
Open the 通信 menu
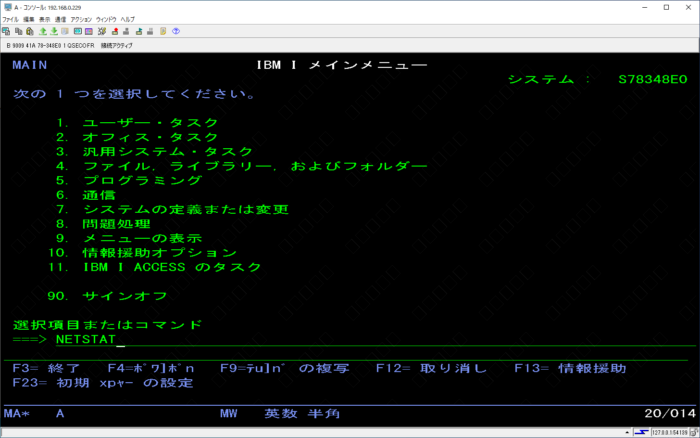click(60, 20)
